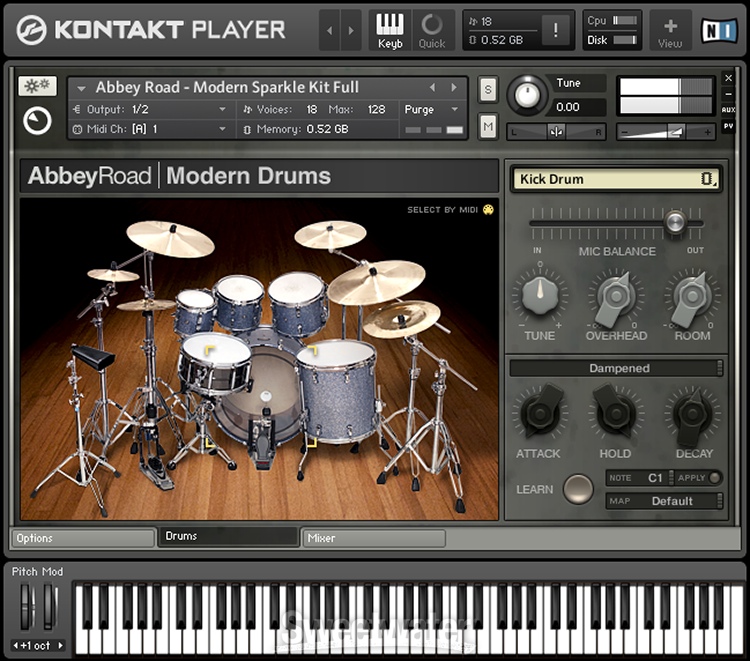Switch to the Mixer tab
Viewport: 750px width, 661px height.
click(x=374, y=538)
